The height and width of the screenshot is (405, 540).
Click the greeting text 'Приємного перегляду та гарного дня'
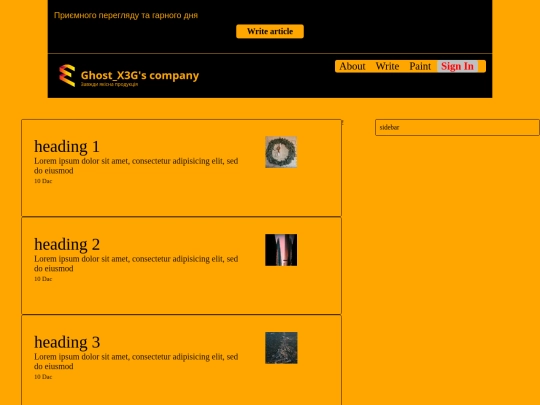[x=126, y=15]
